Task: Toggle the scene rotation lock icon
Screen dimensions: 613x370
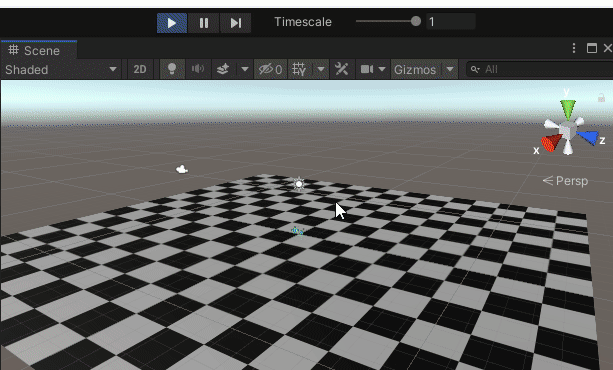Action: point(601,97)
